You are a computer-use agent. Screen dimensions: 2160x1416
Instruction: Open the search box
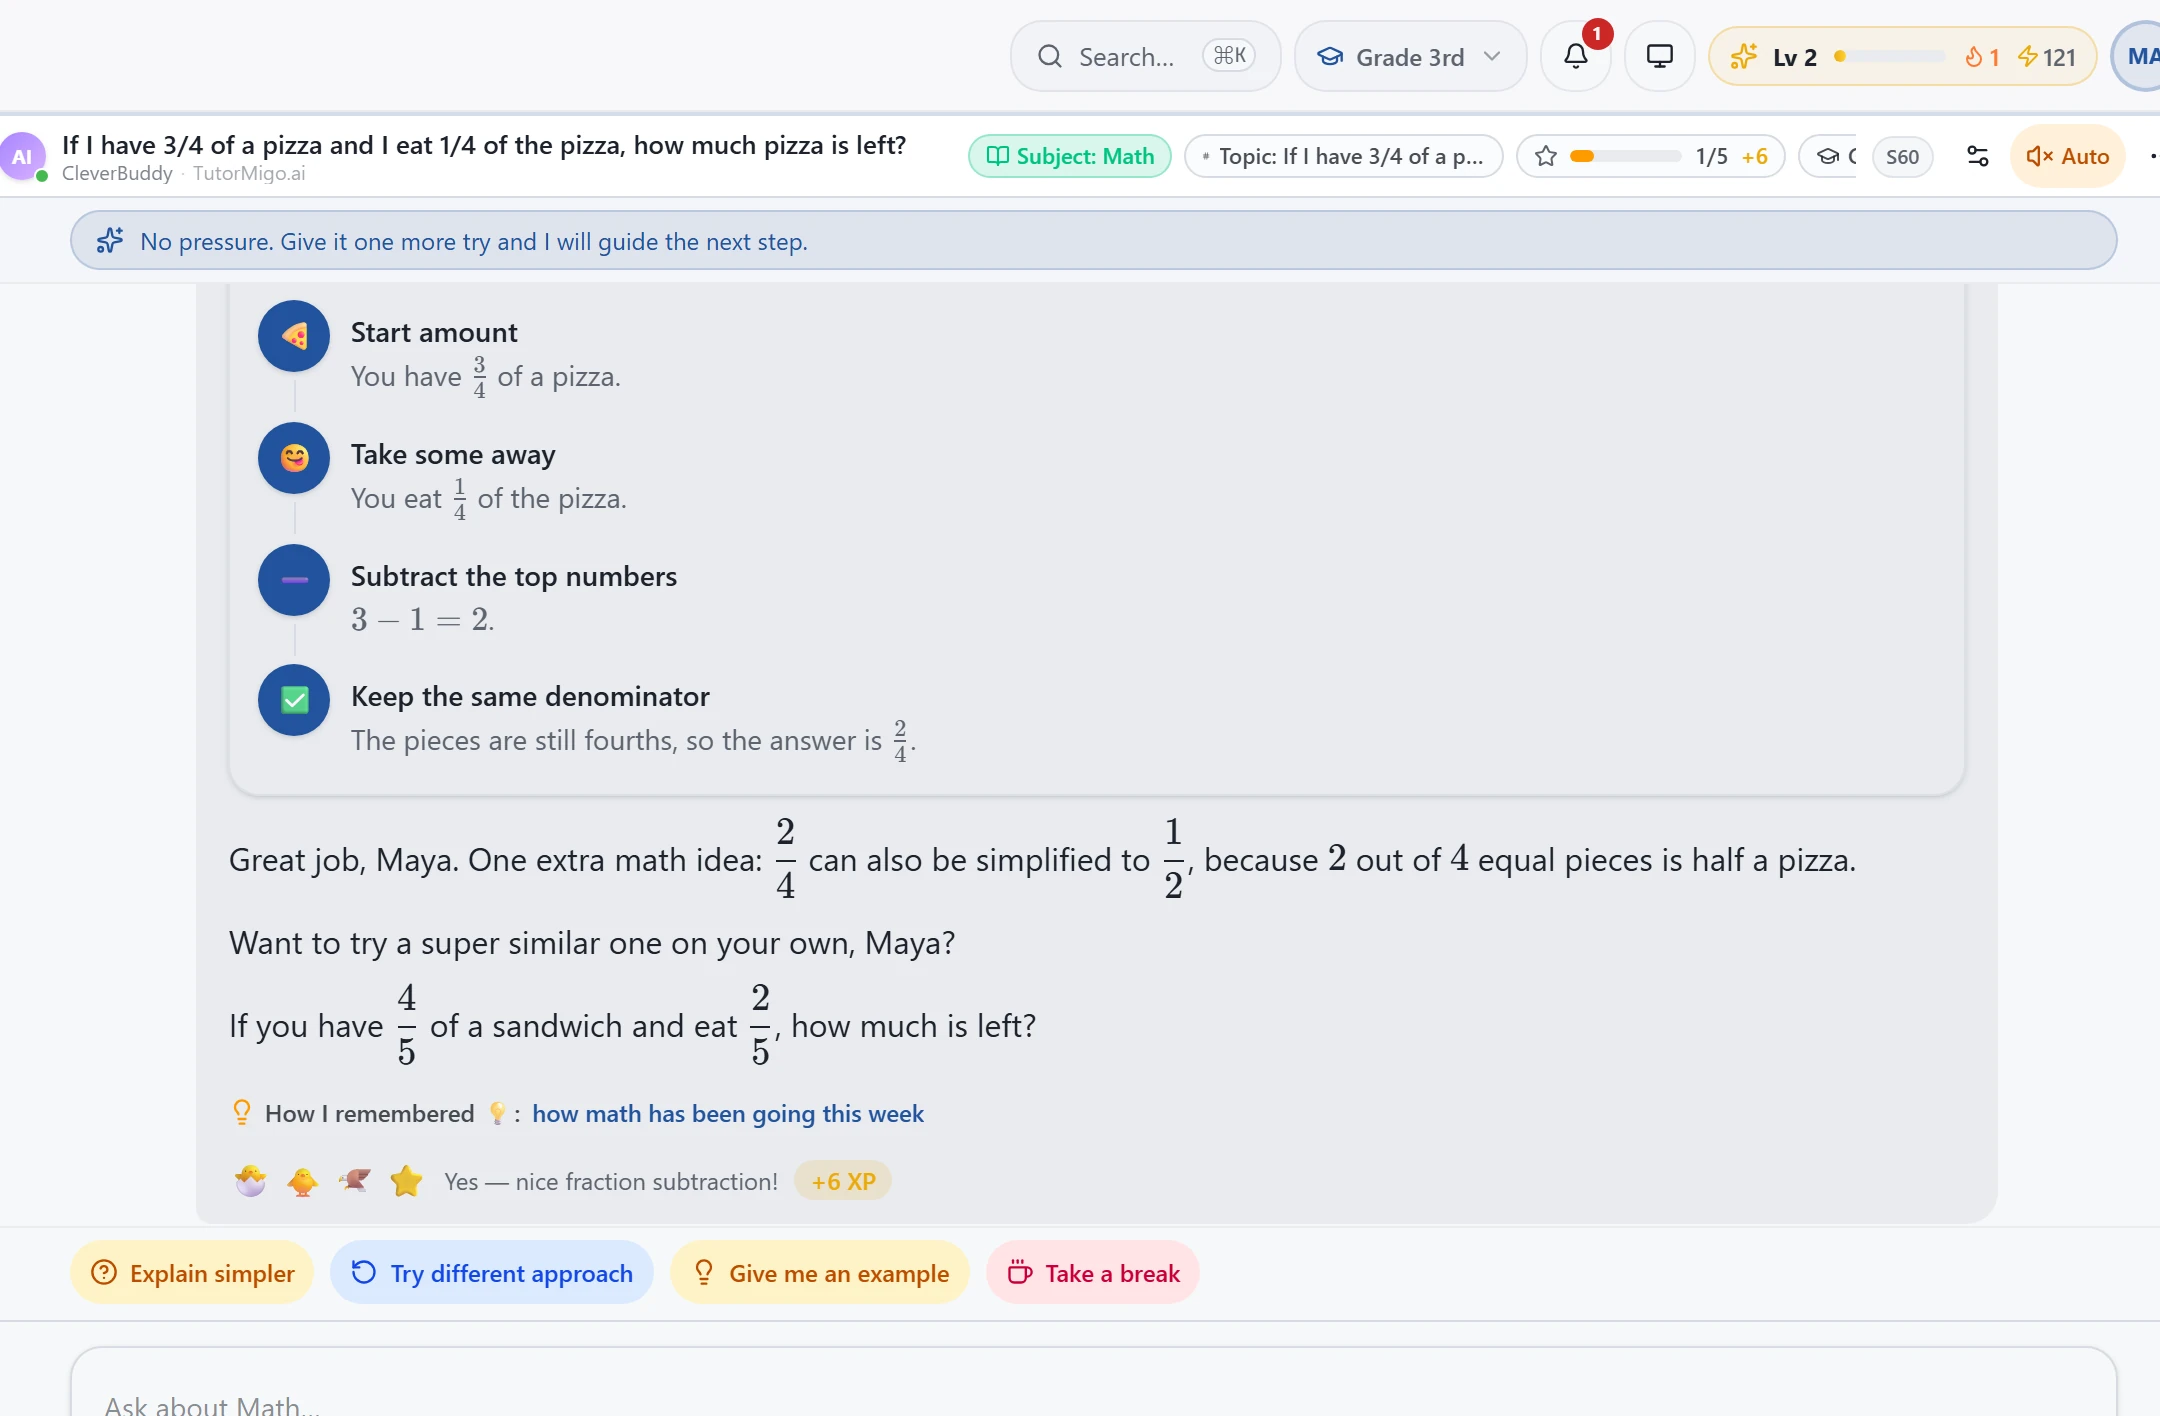tap(1145, 56)
